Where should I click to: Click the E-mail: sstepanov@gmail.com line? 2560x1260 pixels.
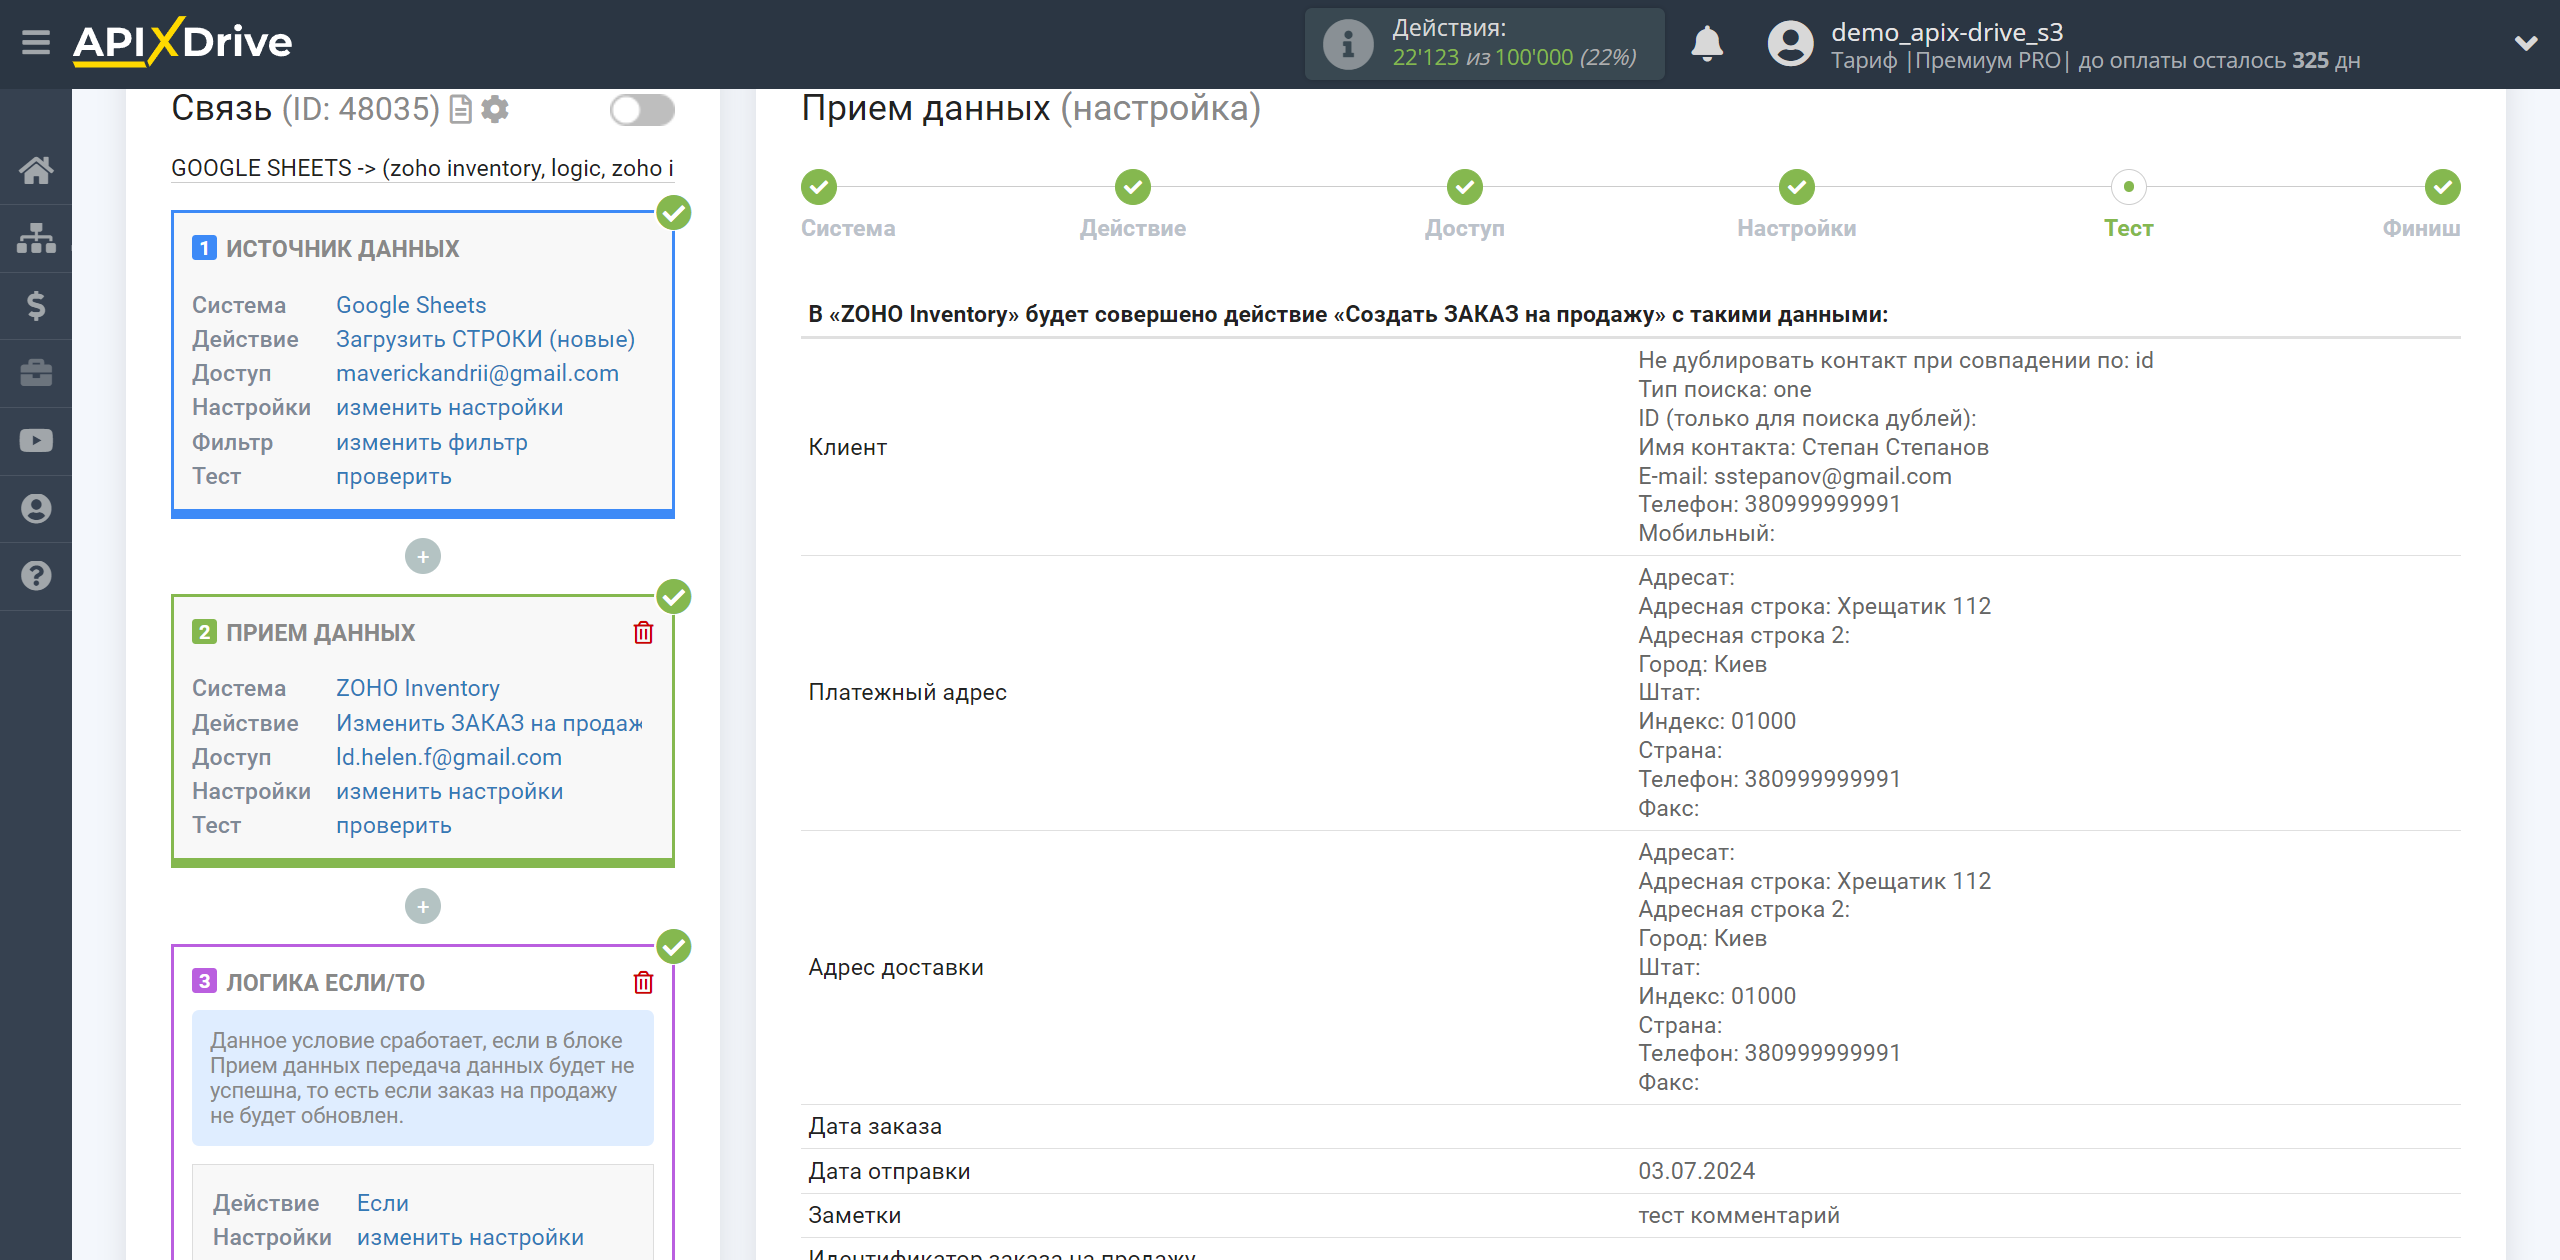pyautogui.click(x=1794, y=476)
